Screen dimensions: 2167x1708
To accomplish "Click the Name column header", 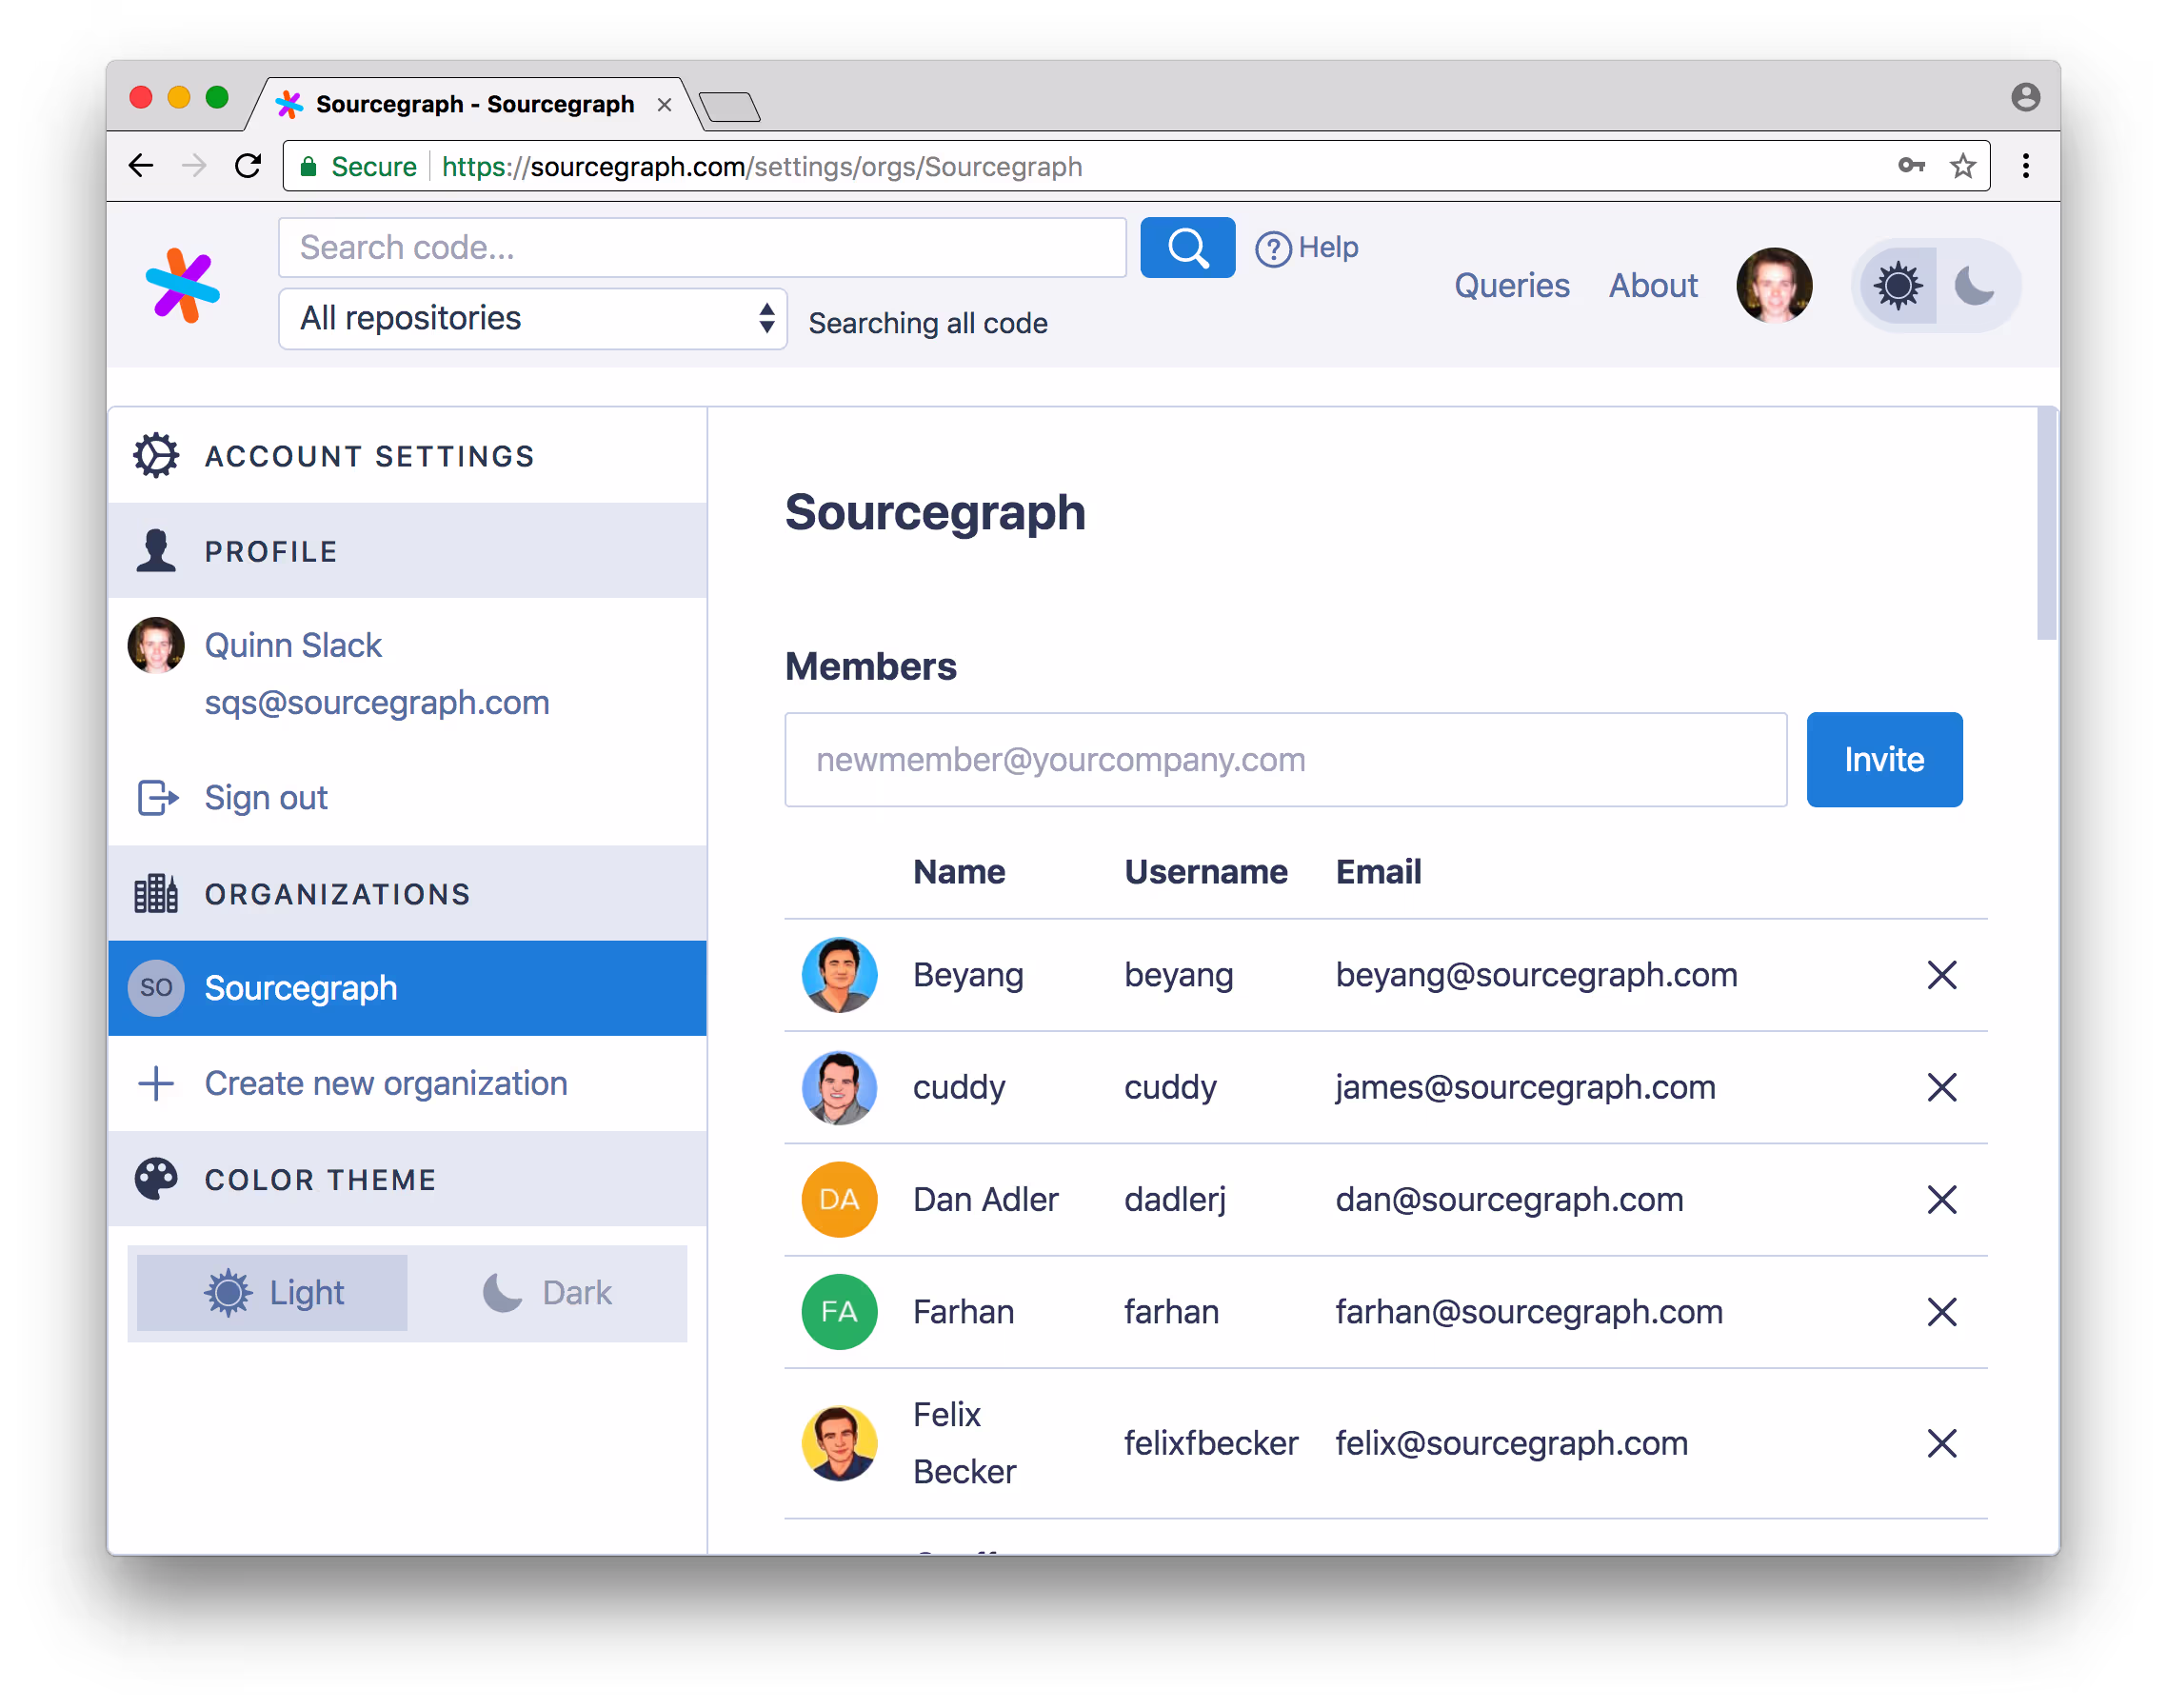I will [959, 872].
